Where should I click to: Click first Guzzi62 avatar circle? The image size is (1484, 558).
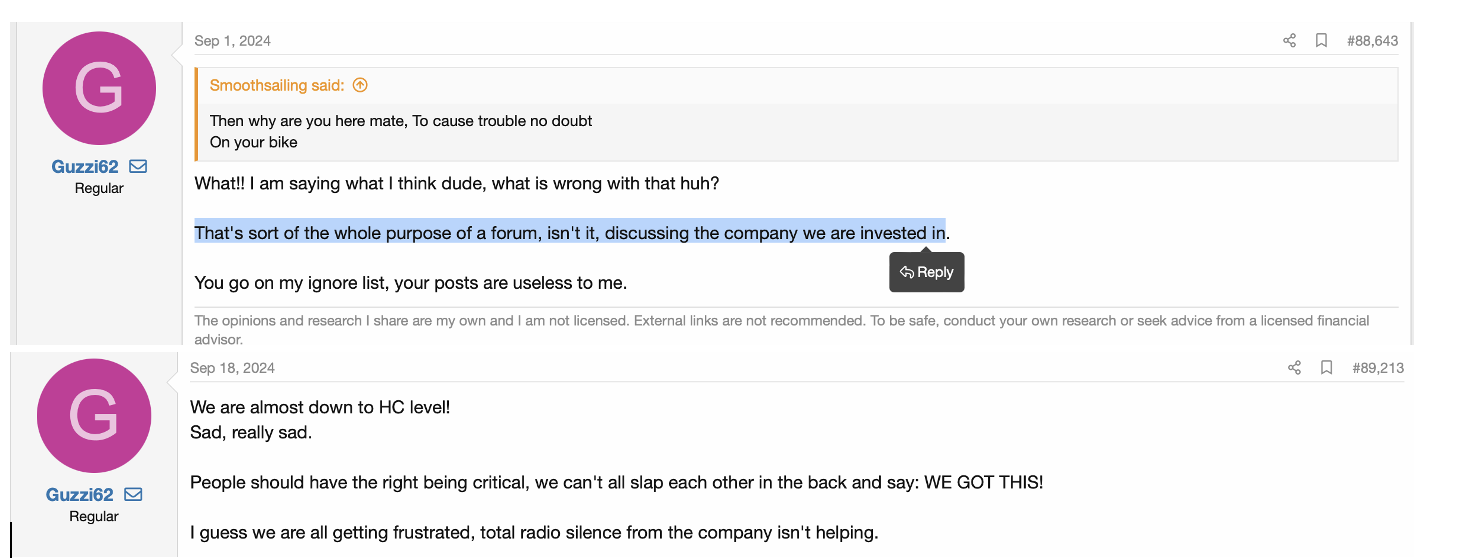click(x=99, y=88)
